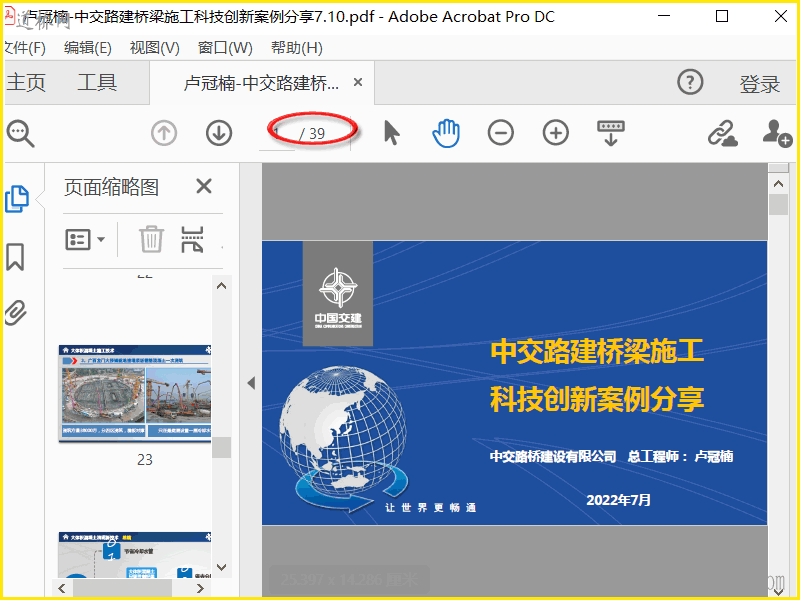Click document scroll up arrow
This screenshot has width=800, height=600.
[779, 184]
